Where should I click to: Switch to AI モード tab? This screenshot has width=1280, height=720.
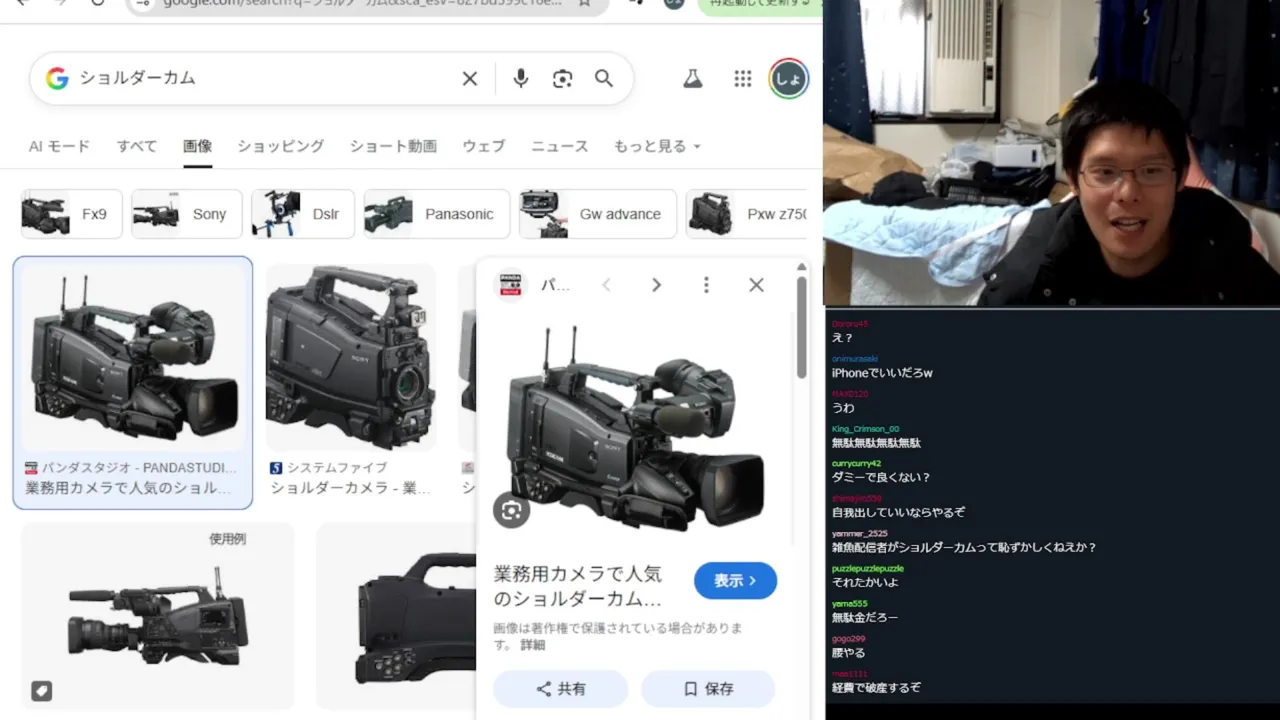click(x=59, y=146)
